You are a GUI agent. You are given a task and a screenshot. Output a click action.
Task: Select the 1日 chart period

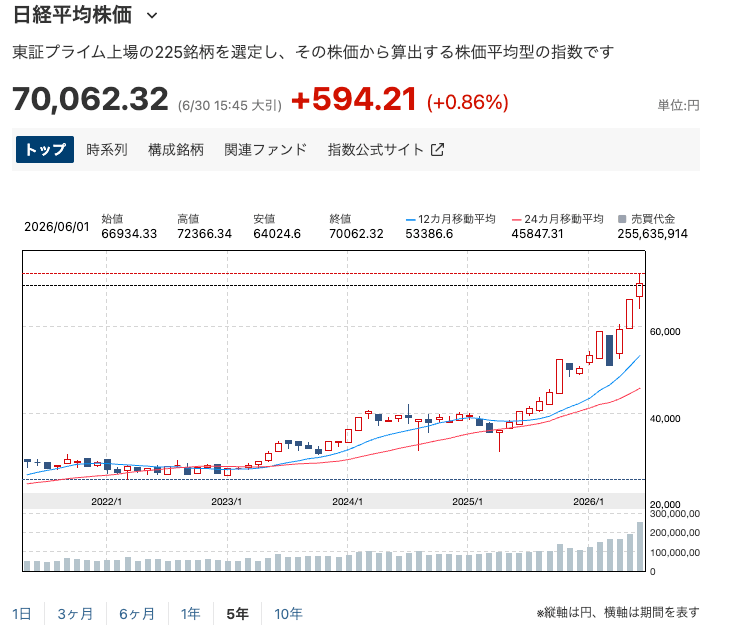tap(22, 614)
